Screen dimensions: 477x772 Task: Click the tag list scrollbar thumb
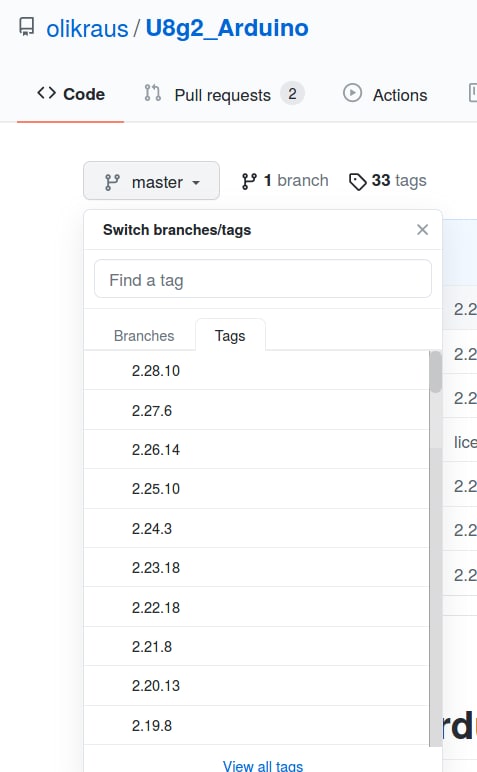[435, 372]
